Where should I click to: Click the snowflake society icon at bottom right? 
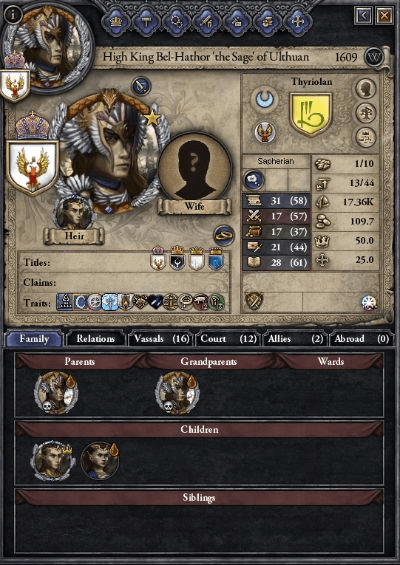(369, 303)
